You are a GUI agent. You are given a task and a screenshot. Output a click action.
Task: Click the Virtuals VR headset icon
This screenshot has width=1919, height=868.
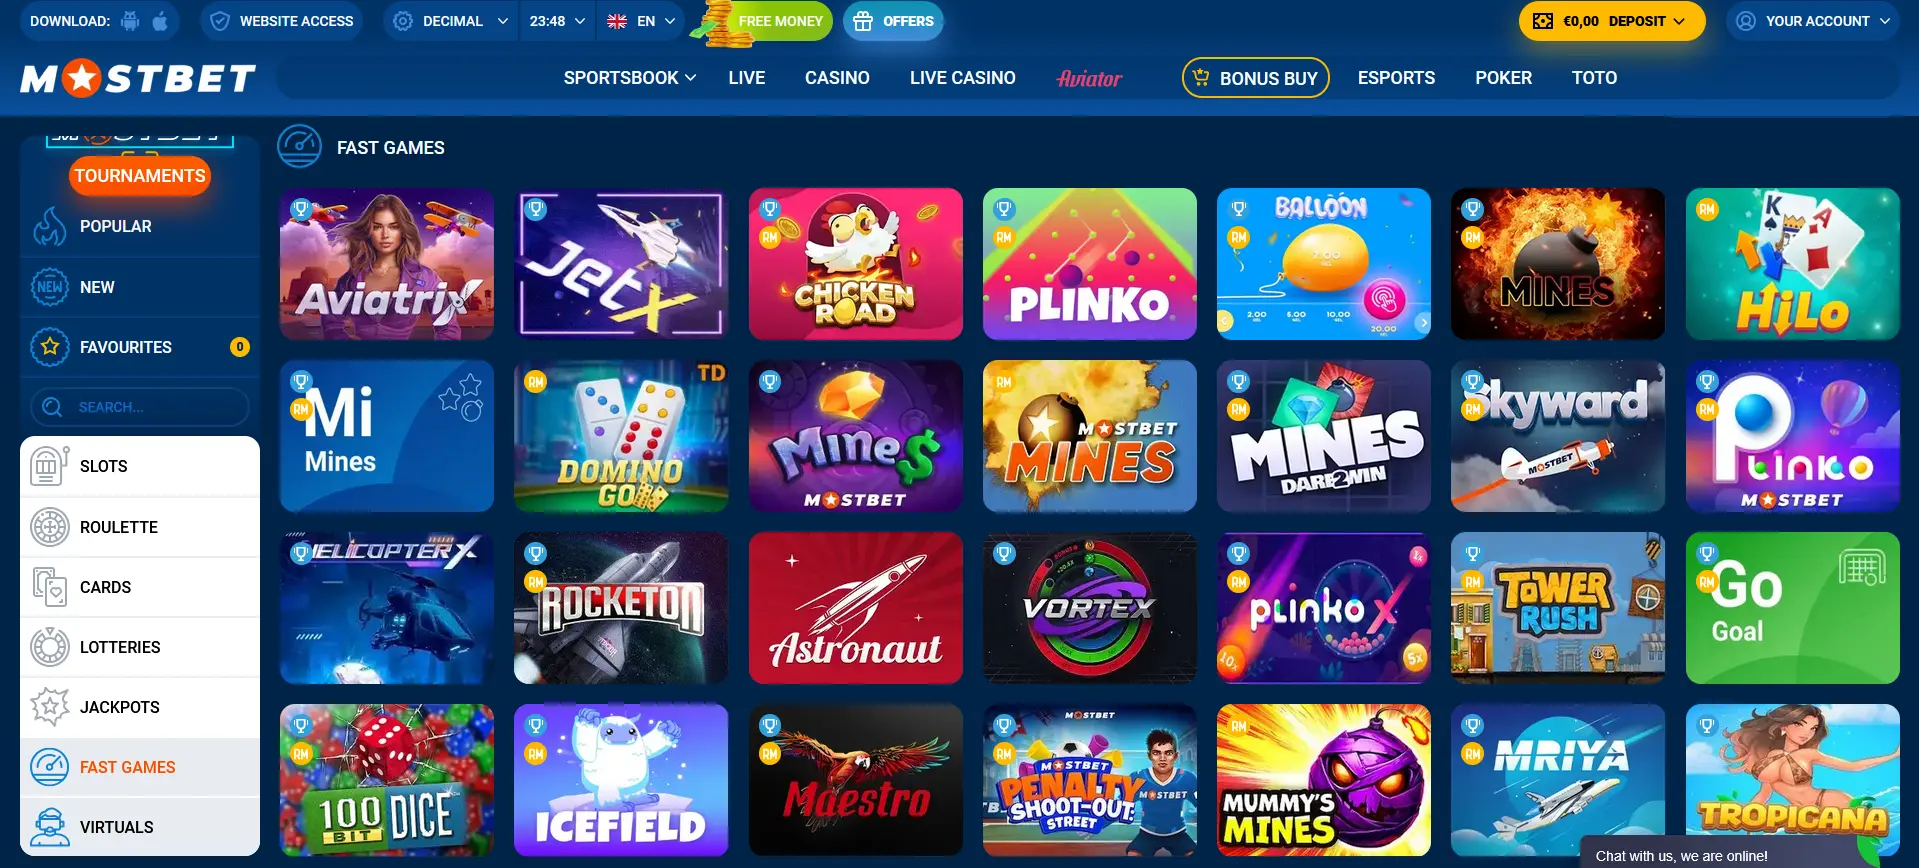pyautogui.click(x=49, y=827)
